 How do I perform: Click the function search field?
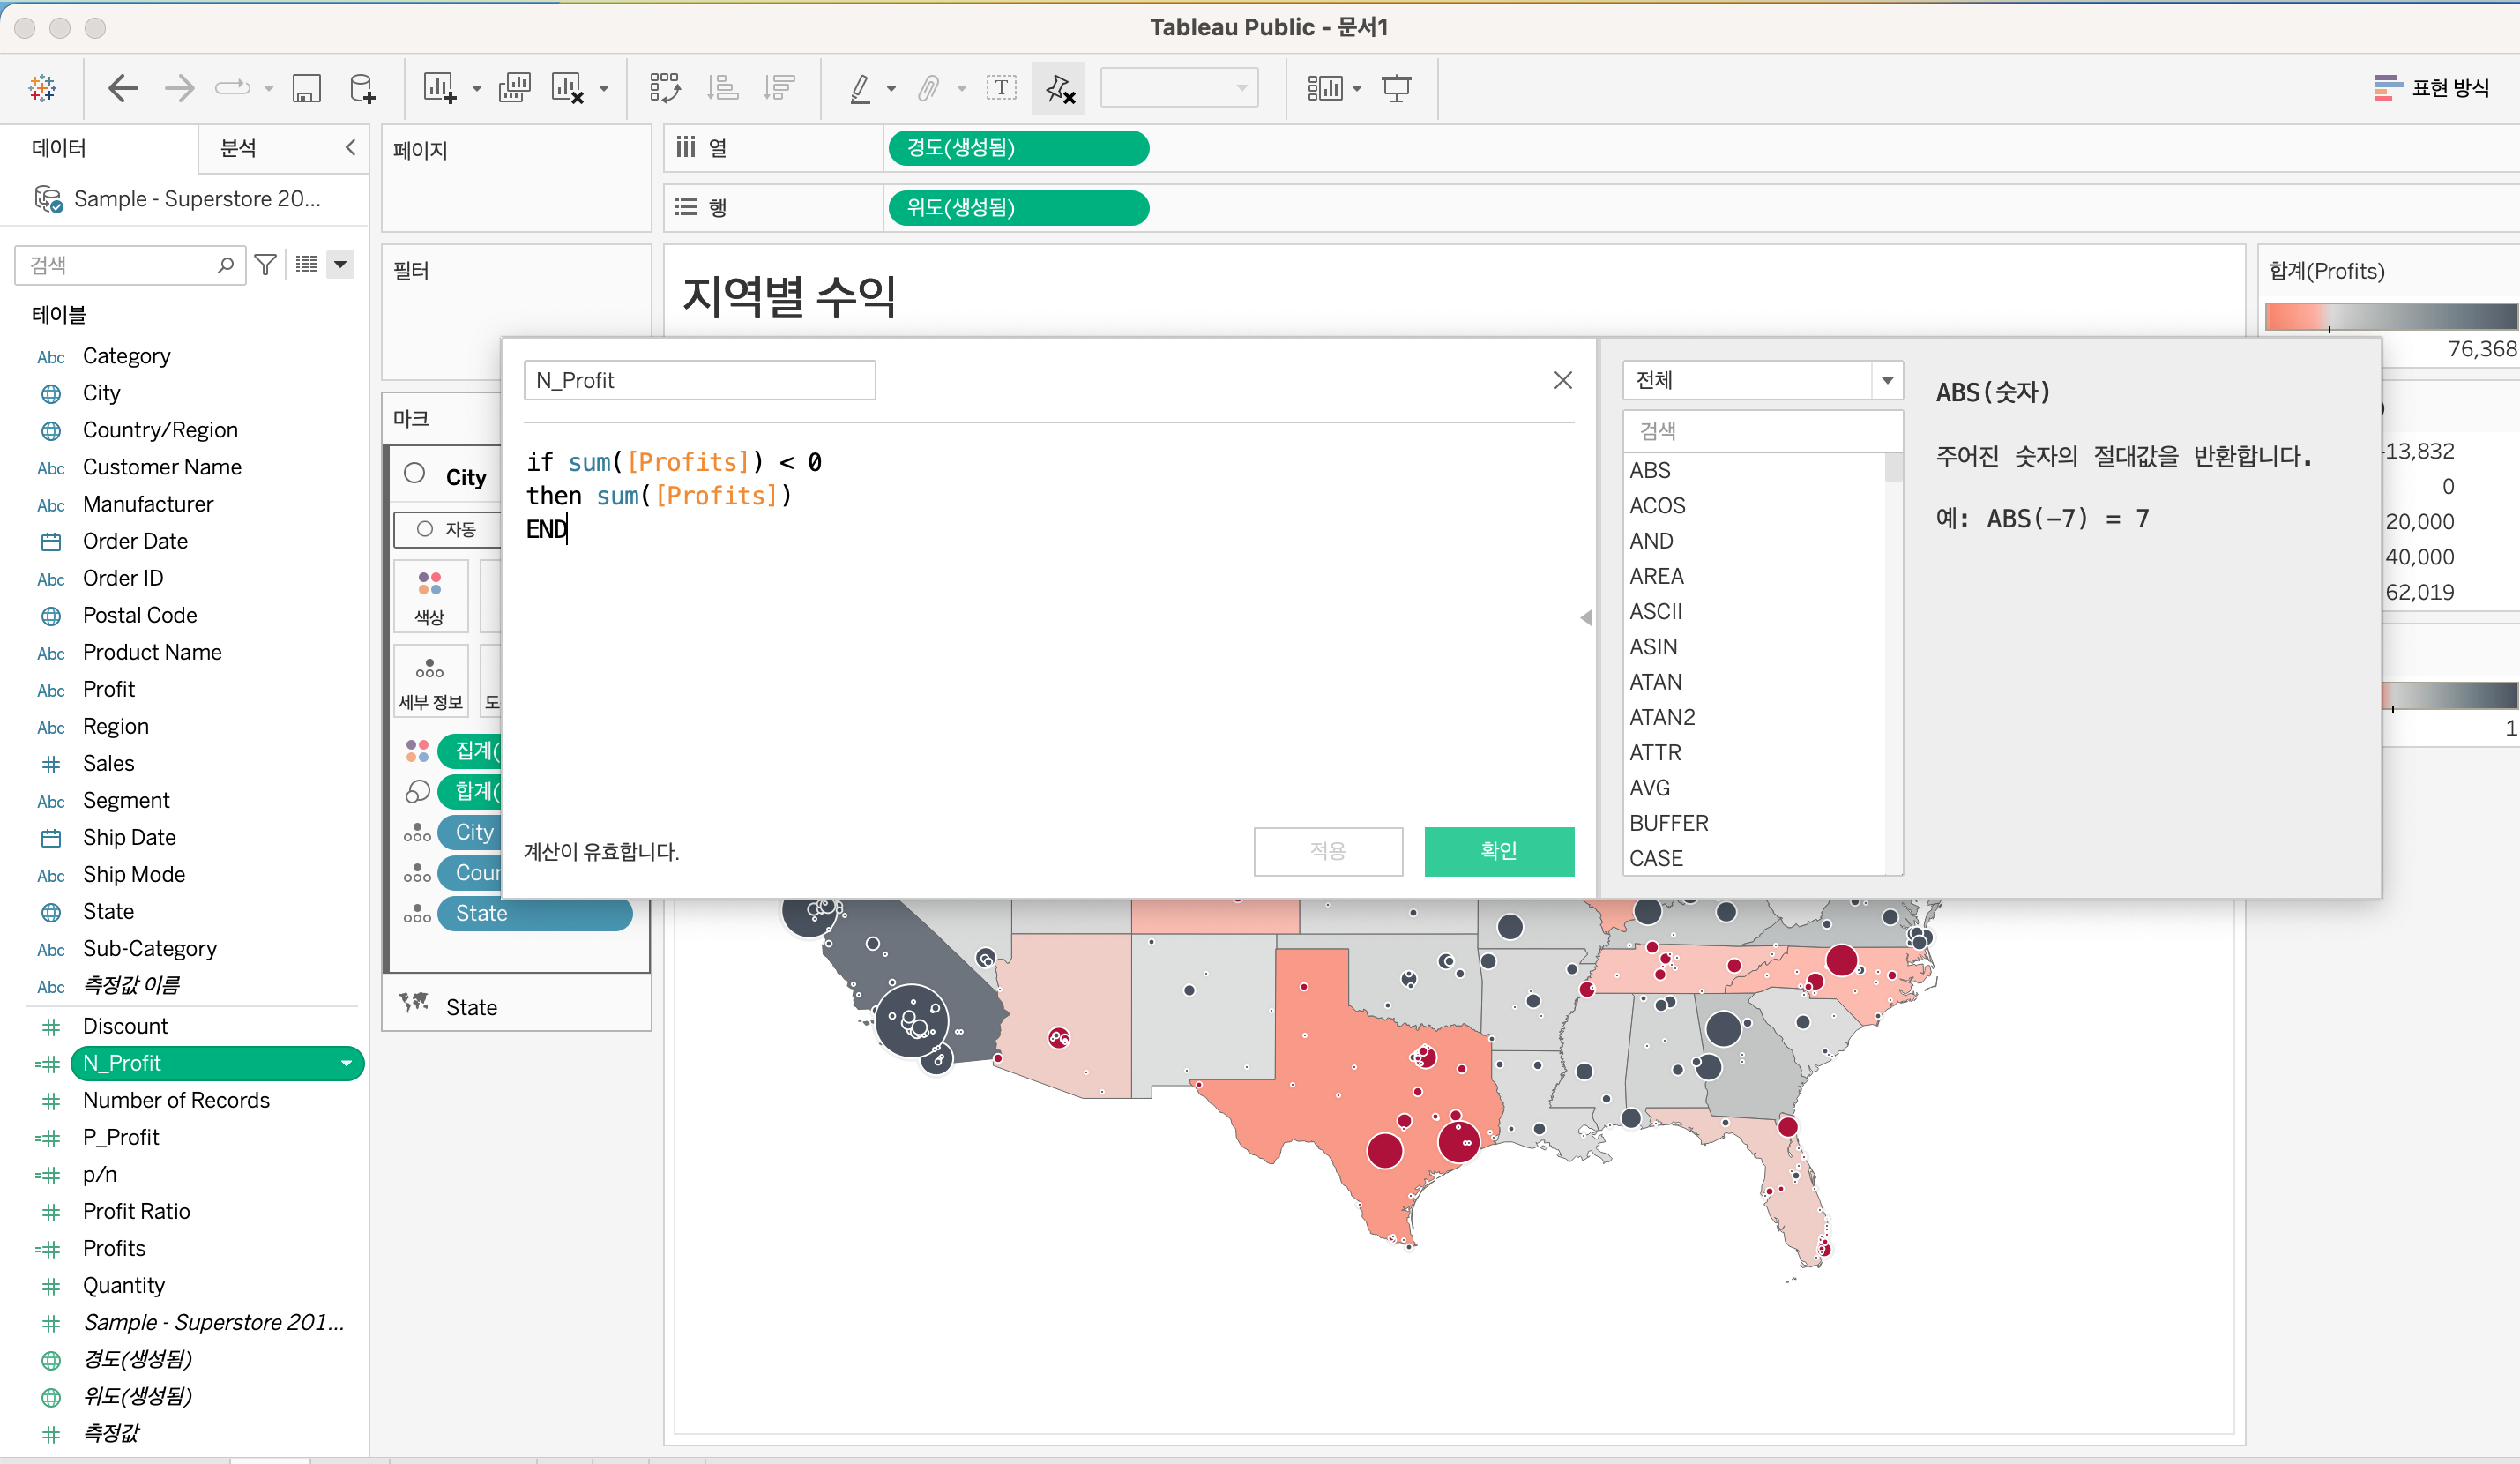click(1762, 431)
